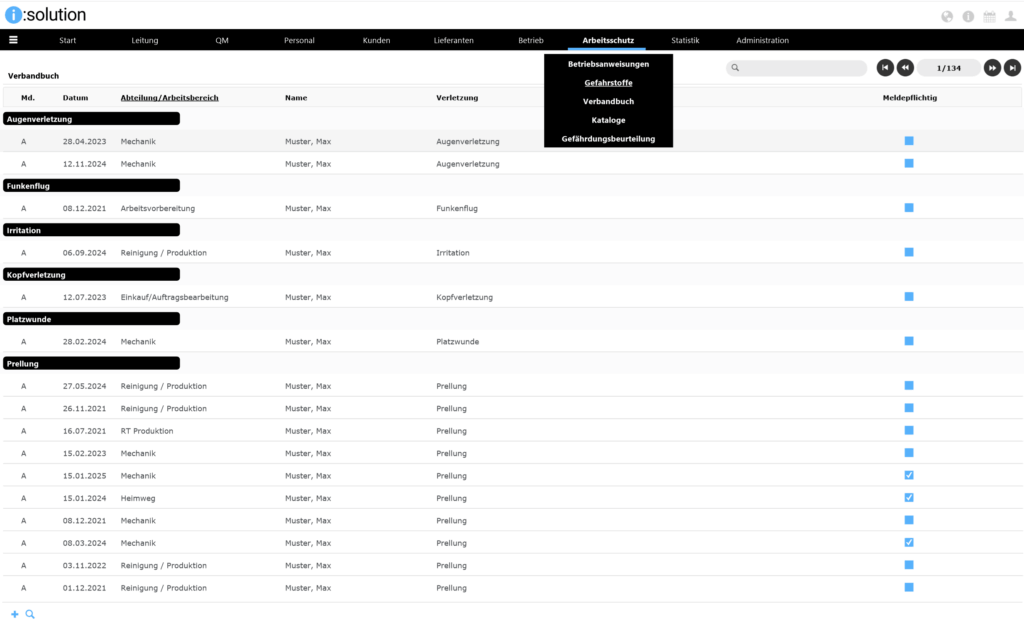Uncheck Meldepflichtig for 15.01.2025 Prellung entry

[x=909, y=475]
